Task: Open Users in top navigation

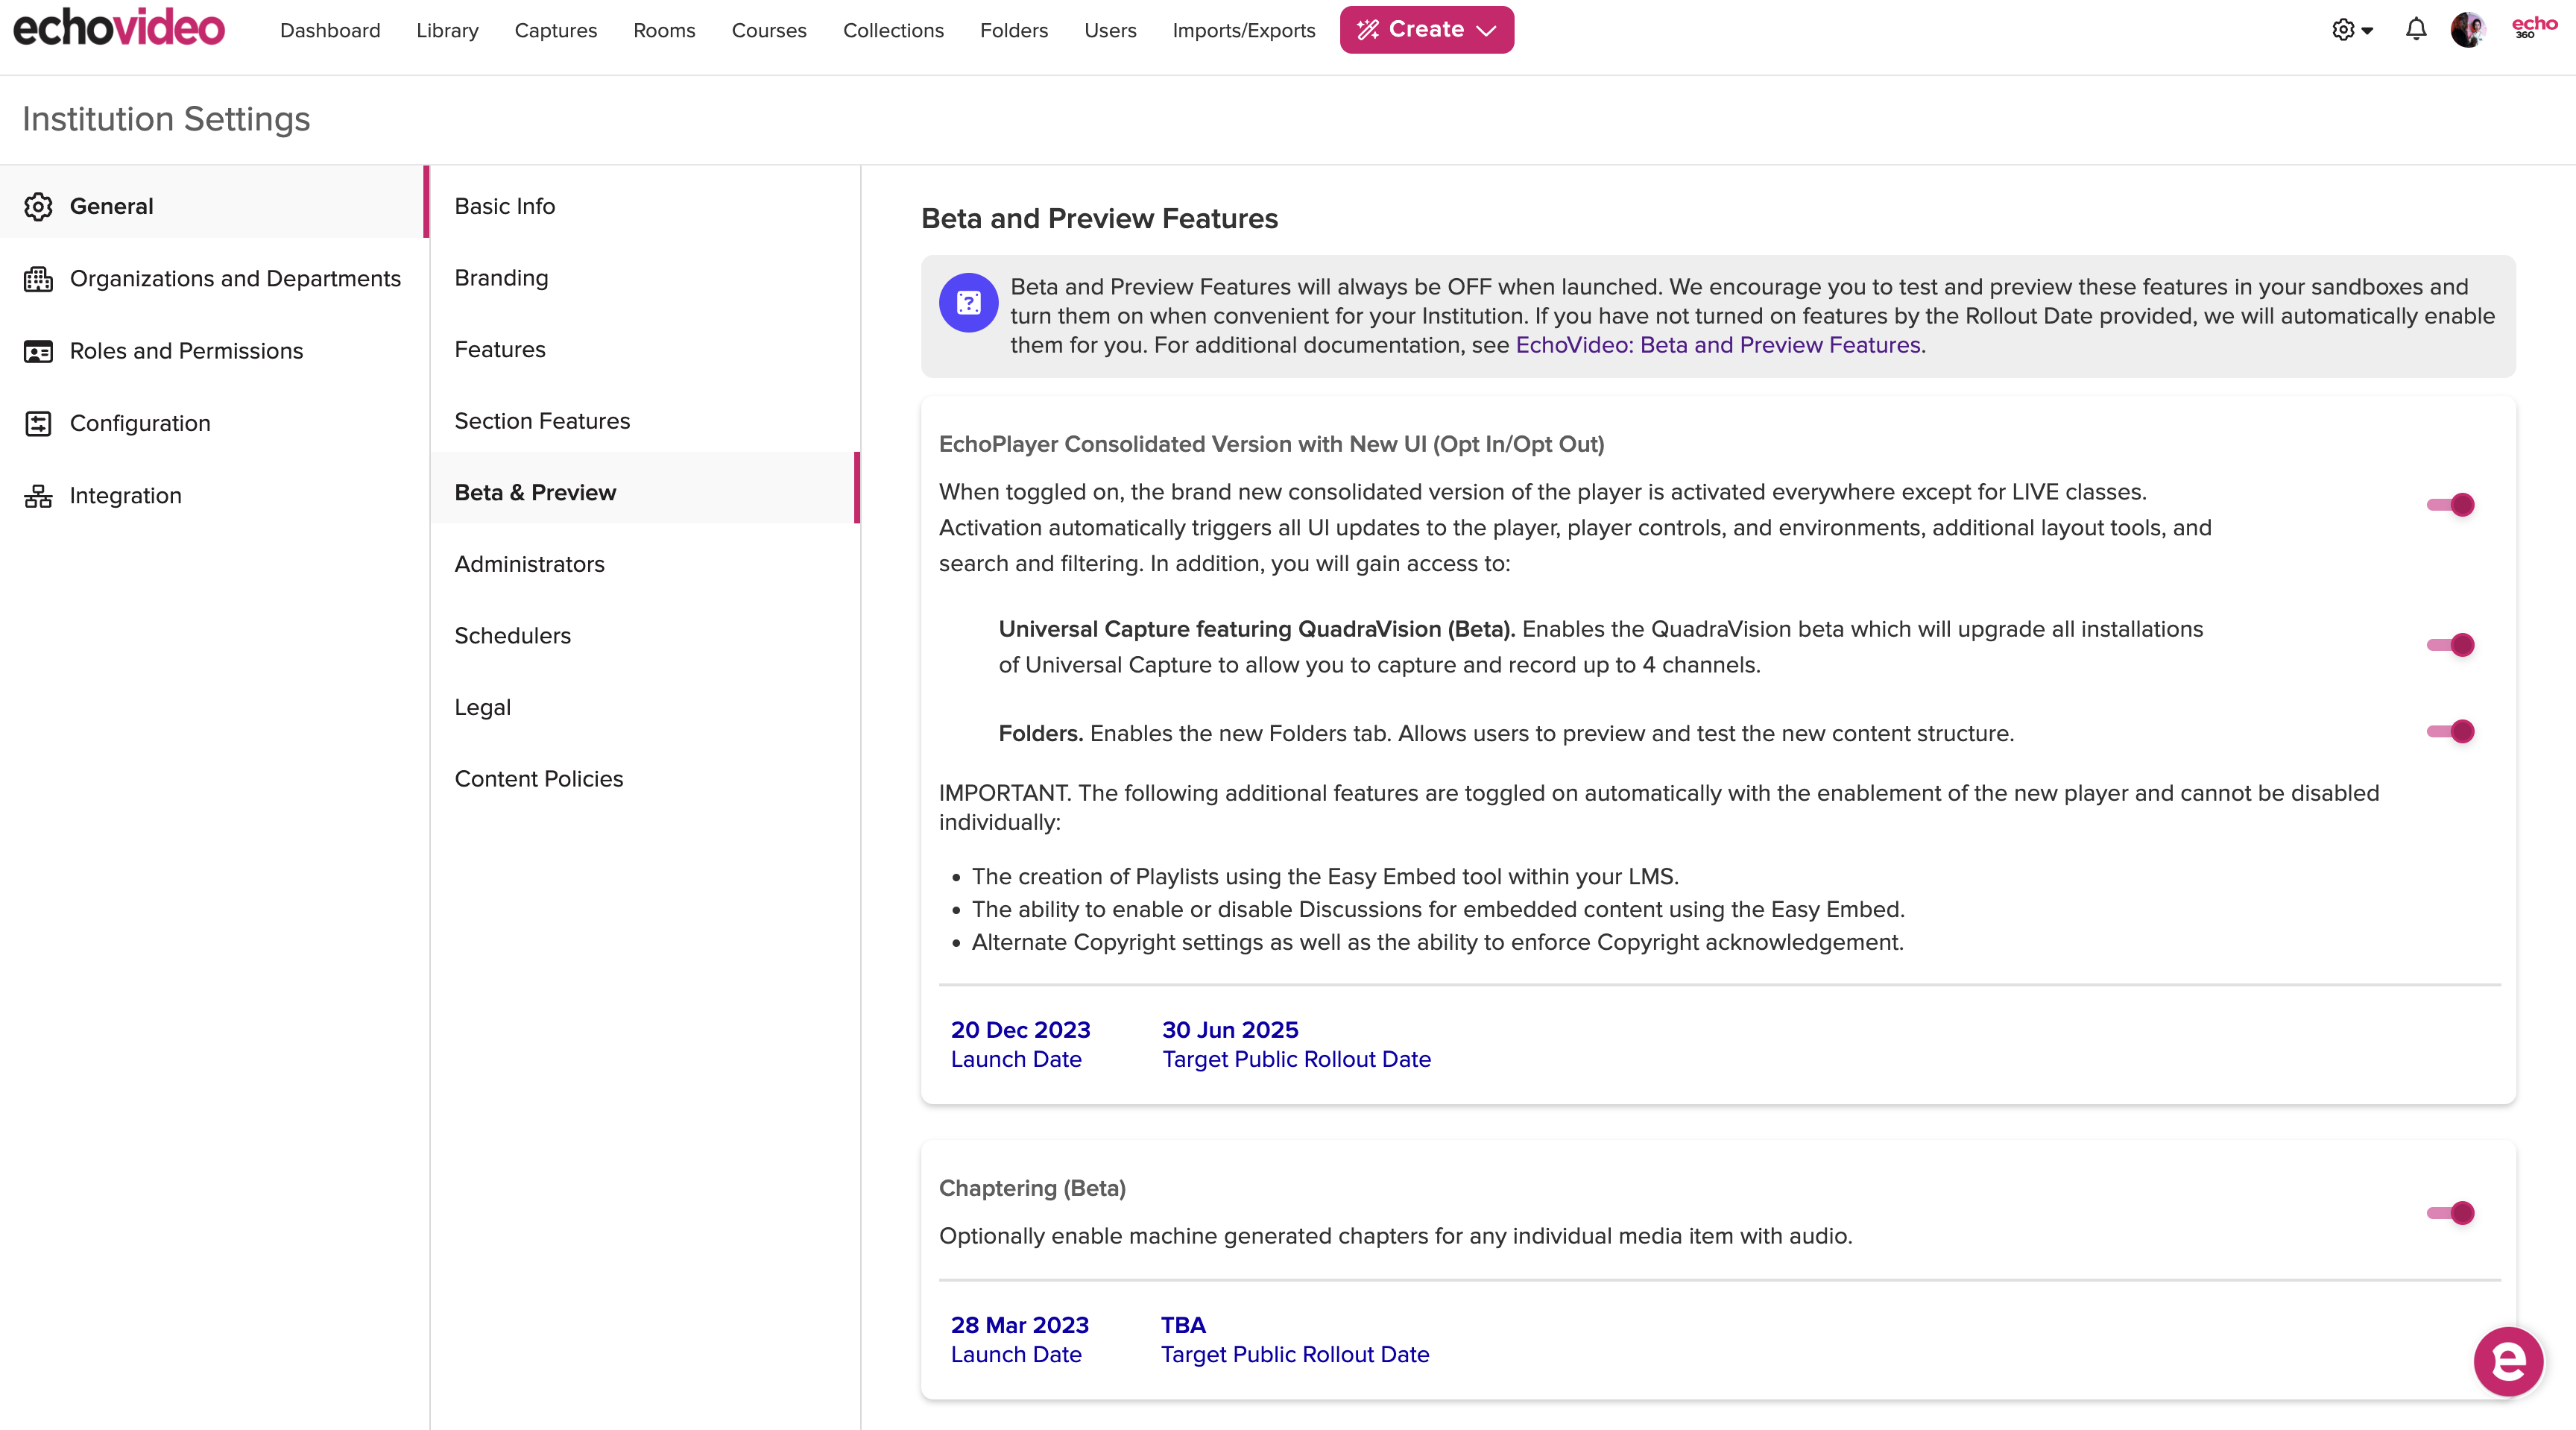Action: 1110,30
